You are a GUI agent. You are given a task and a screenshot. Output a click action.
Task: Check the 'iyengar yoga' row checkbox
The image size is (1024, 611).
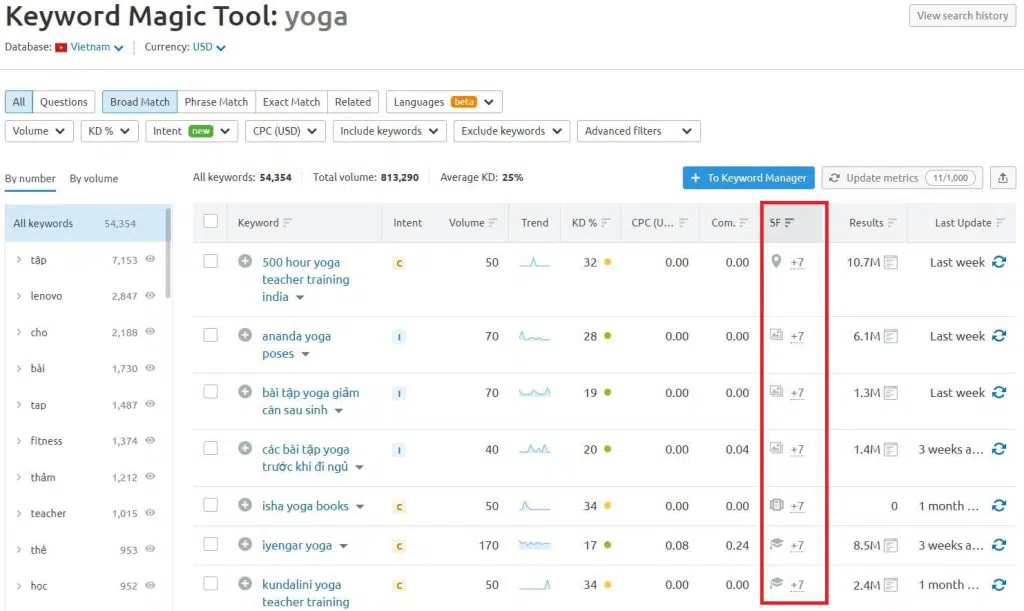(x=210, y=544)
